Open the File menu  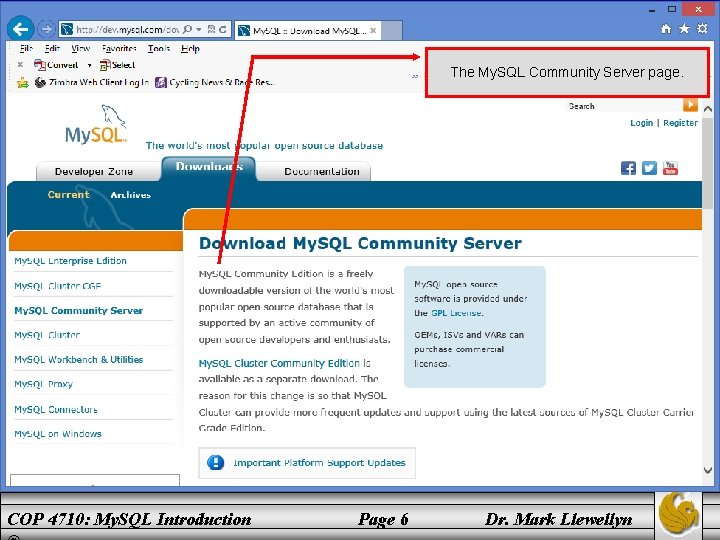[26, 48]
